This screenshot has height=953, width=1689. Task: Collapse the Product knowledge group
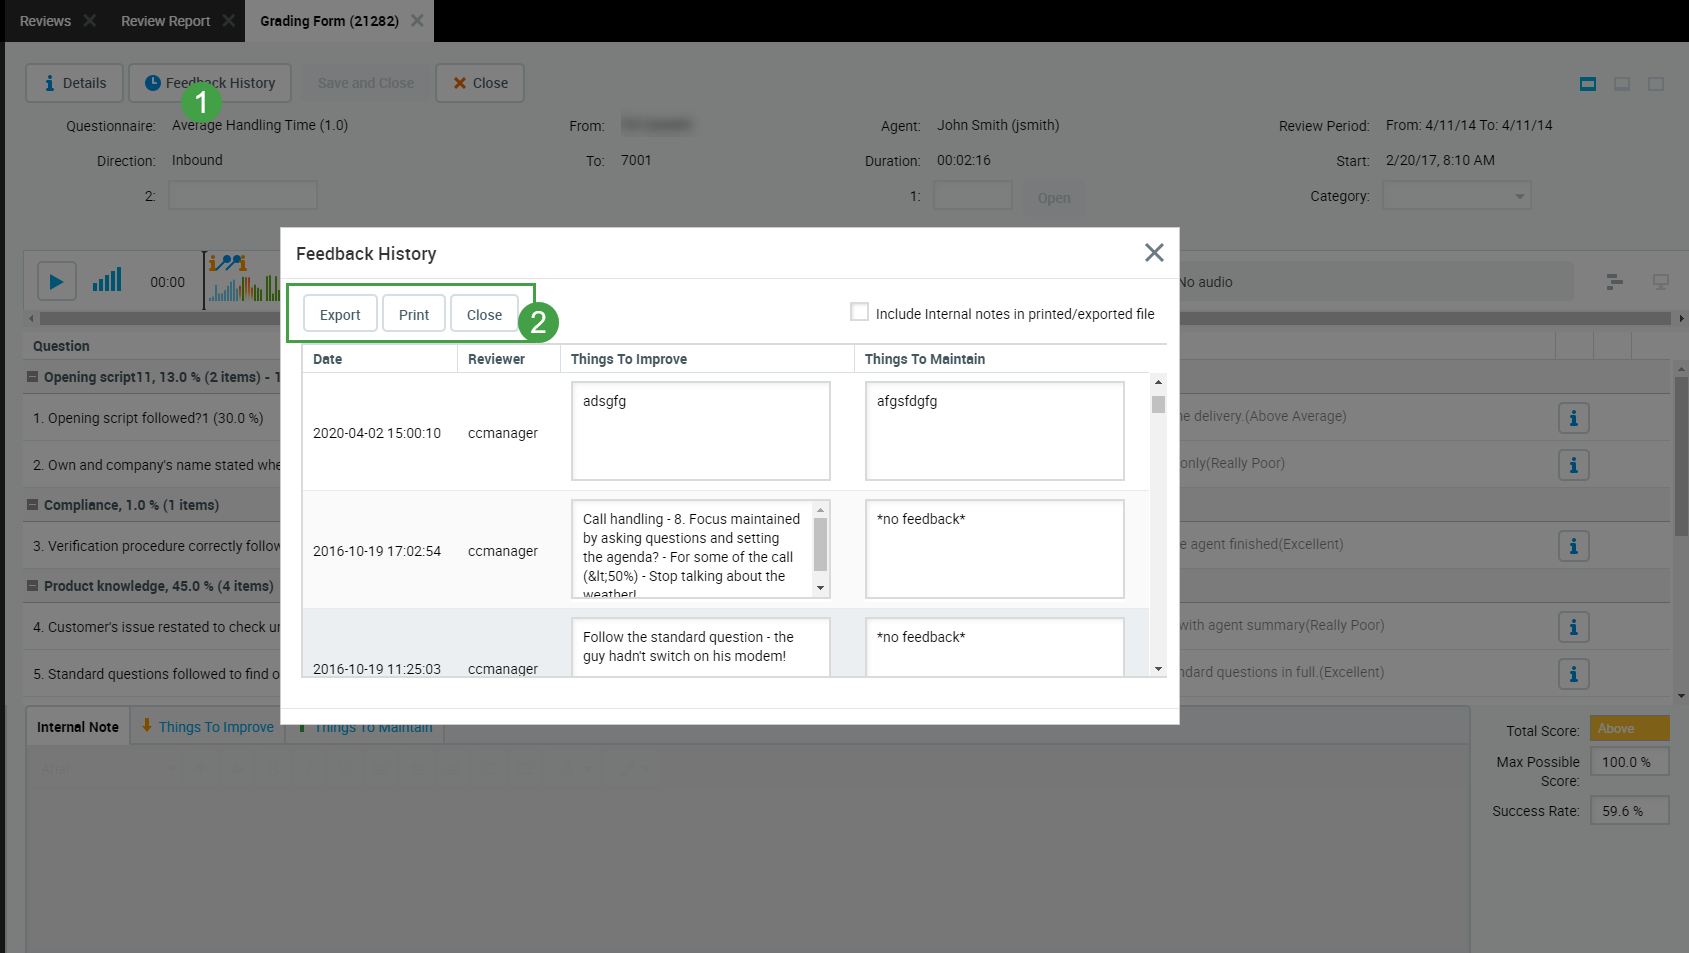33,586
